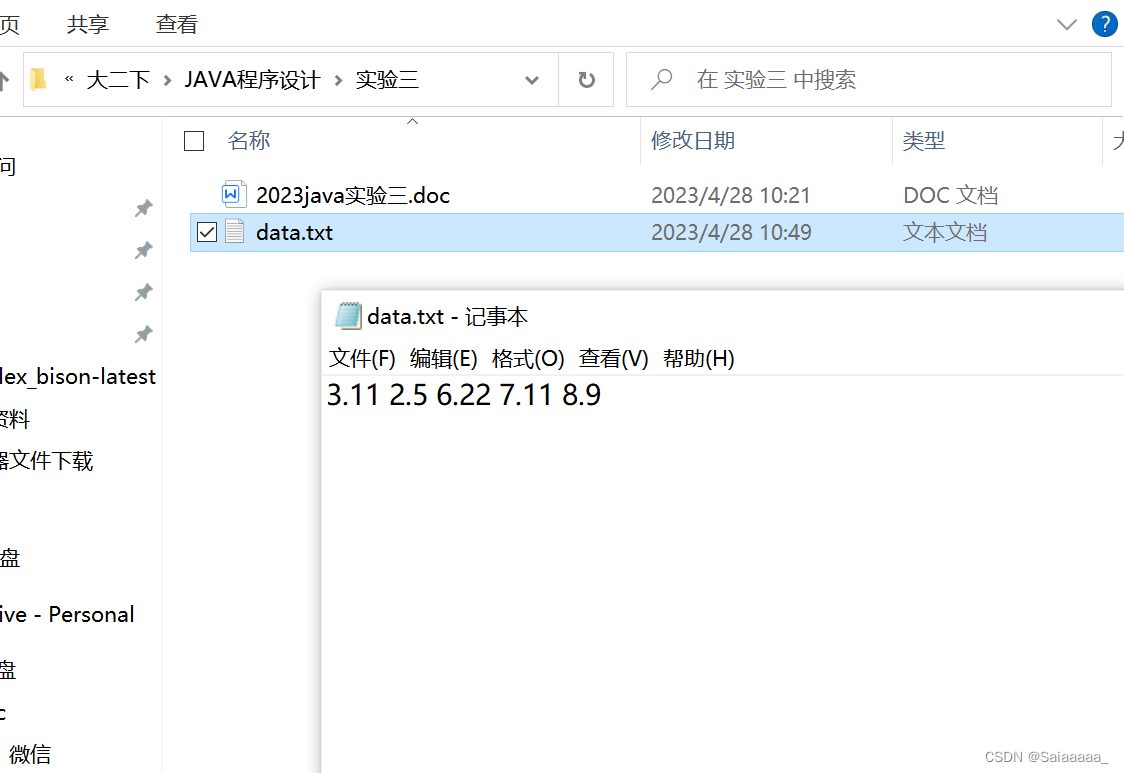Click inside the 在 实验三 中搜索 search field
The image size is (1124, 773).
pyautogui.click(x=869, y=80)
